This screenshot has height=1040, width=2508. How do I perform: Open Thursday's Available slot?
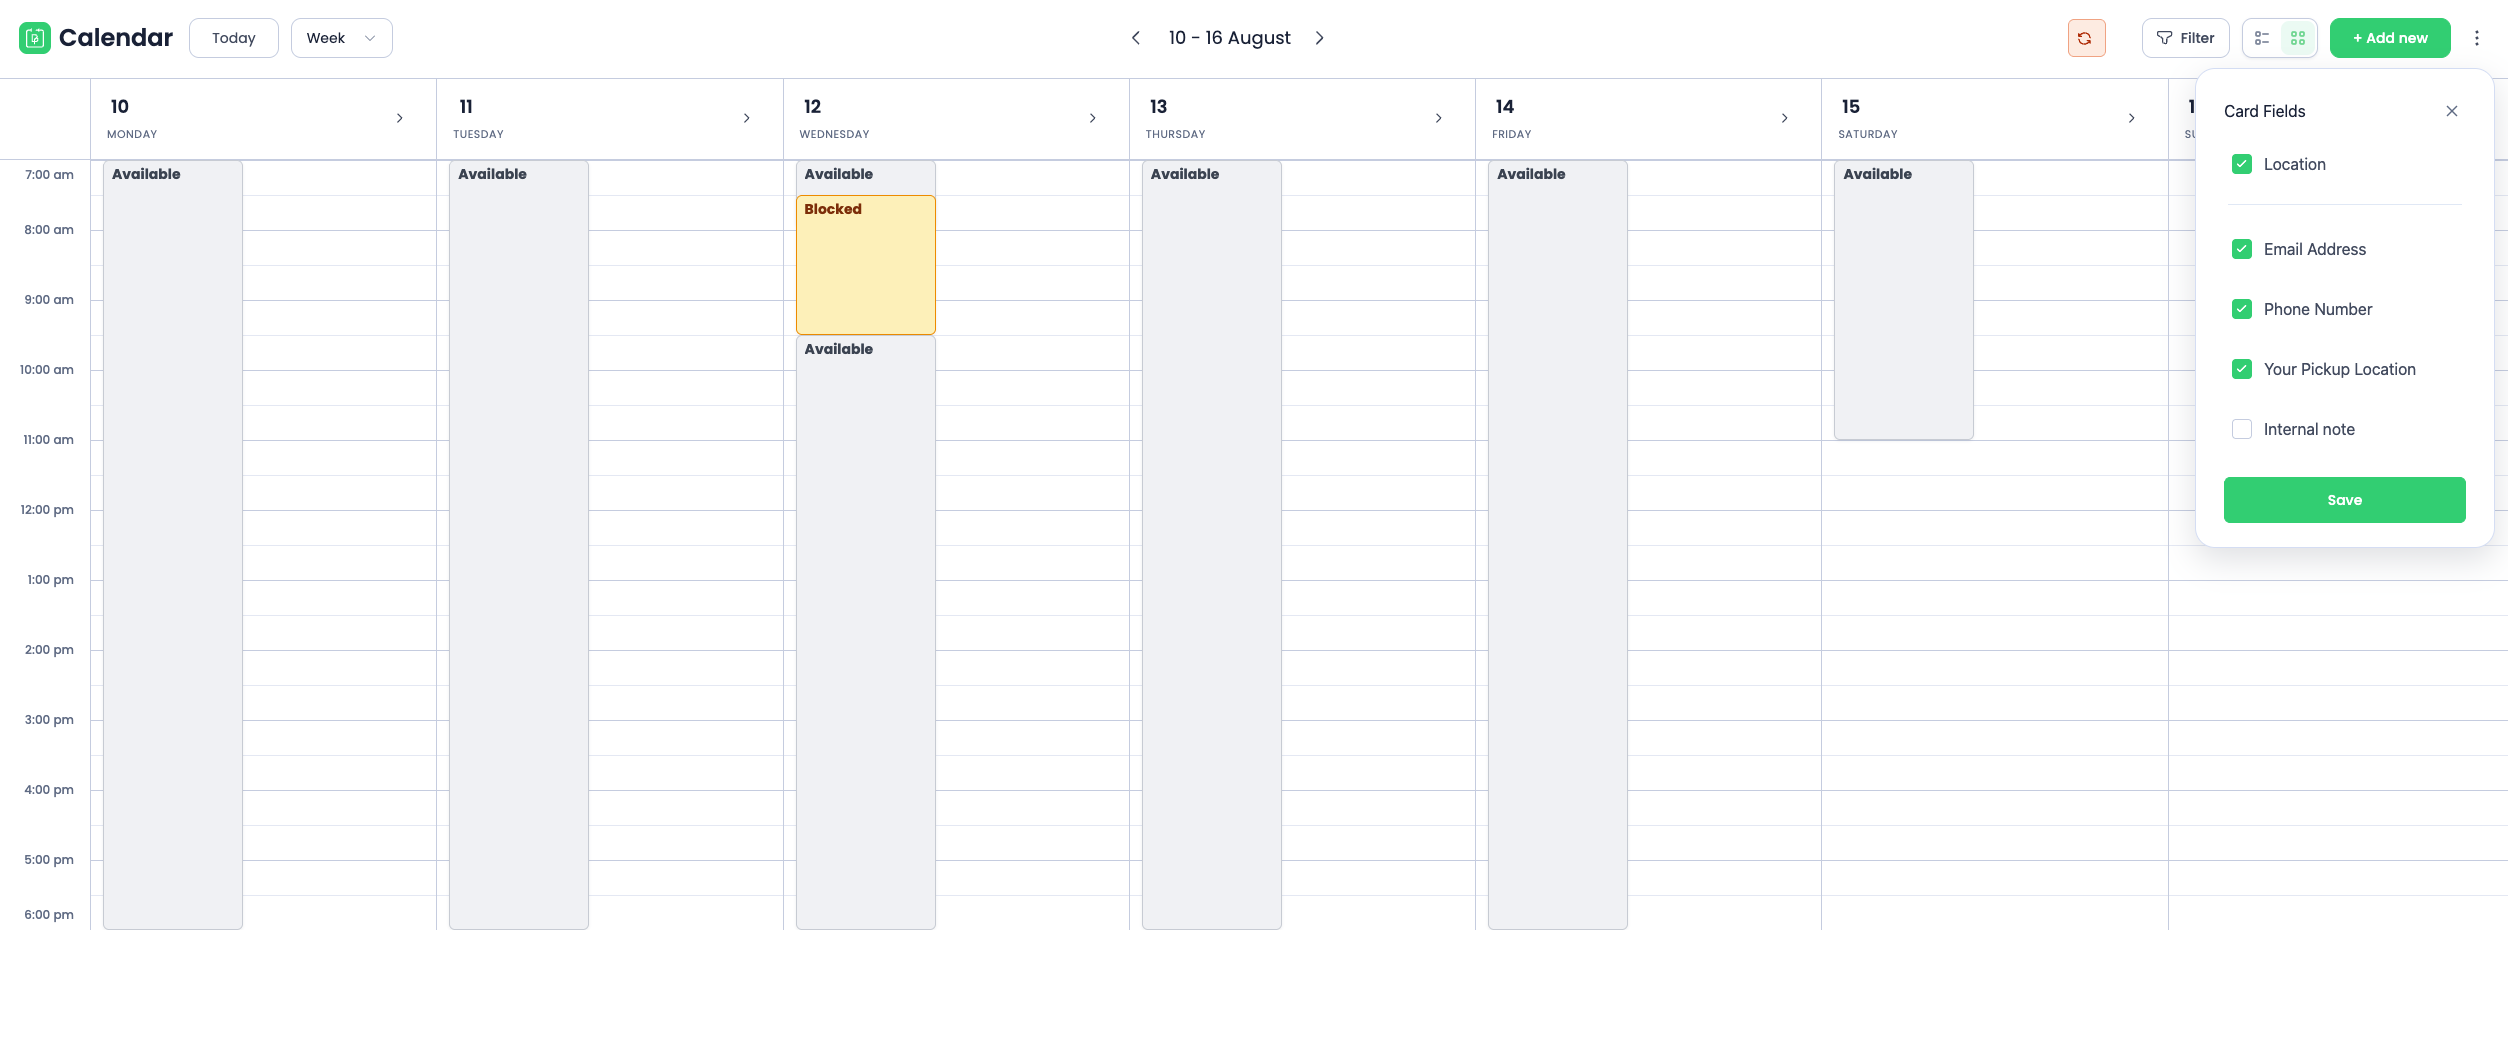[x=1211, y=545]
